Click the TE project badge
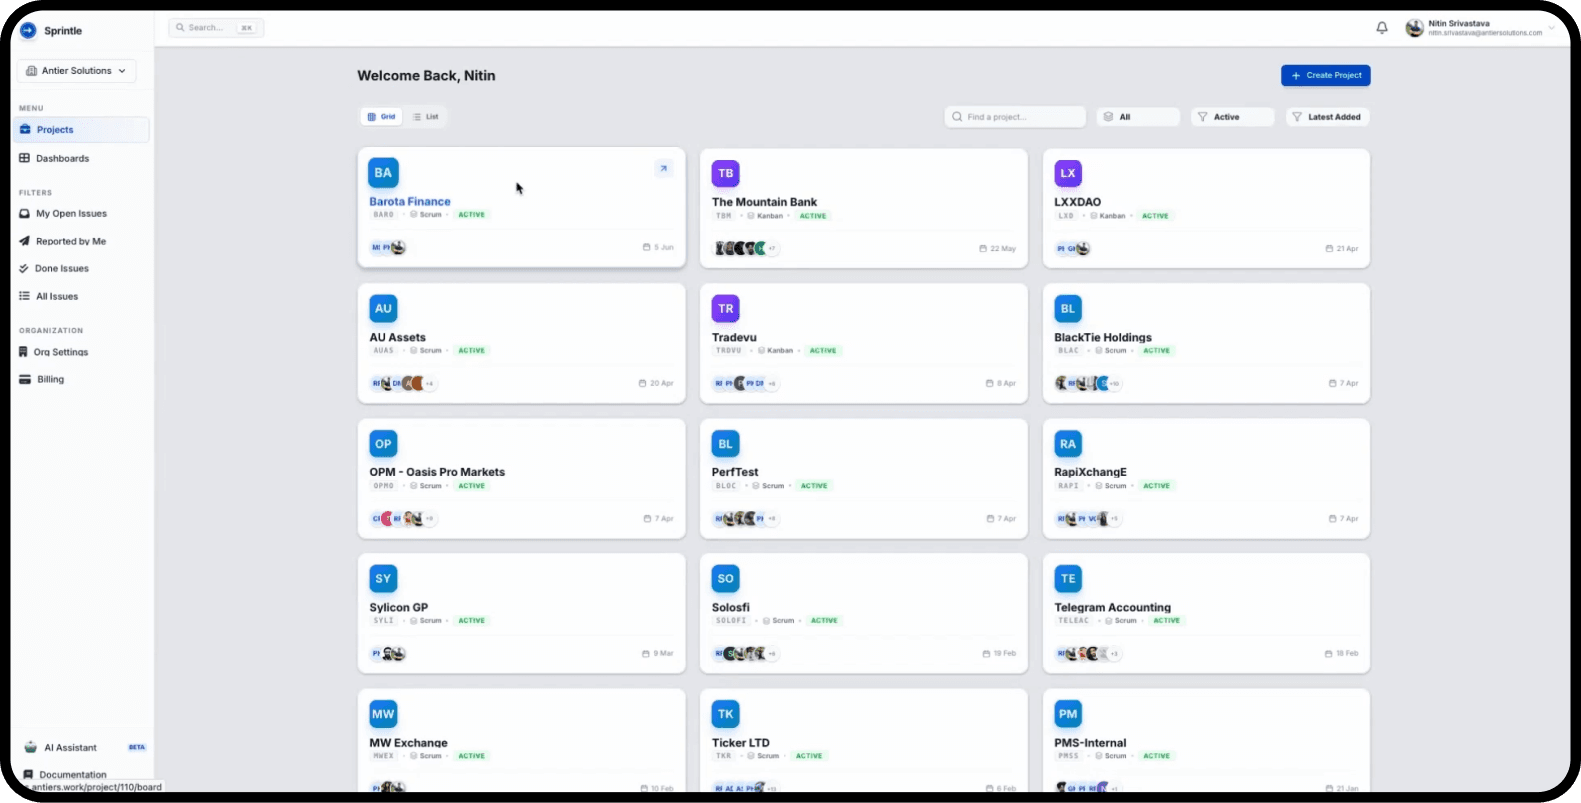Image resolution: width=1581 pixels, height=803 pixels. click(1068, 578)
